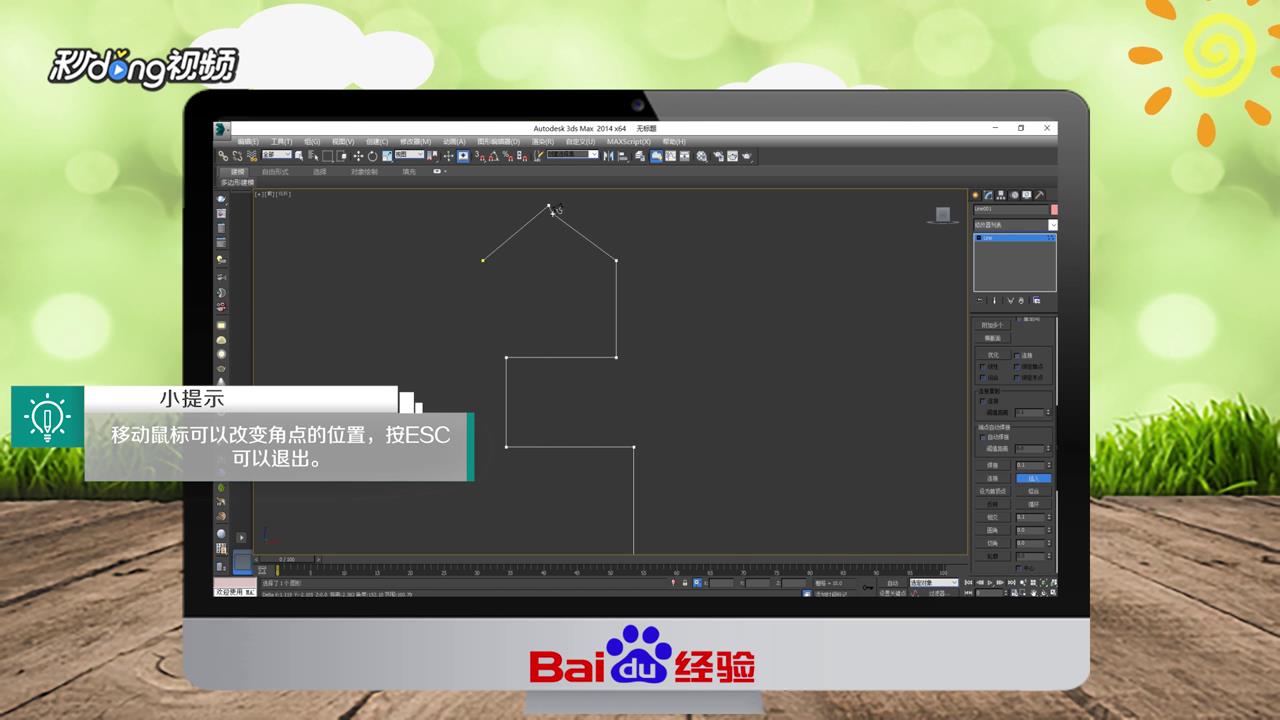Open the 选定对象 key filter dropdown

coord(934,583)
